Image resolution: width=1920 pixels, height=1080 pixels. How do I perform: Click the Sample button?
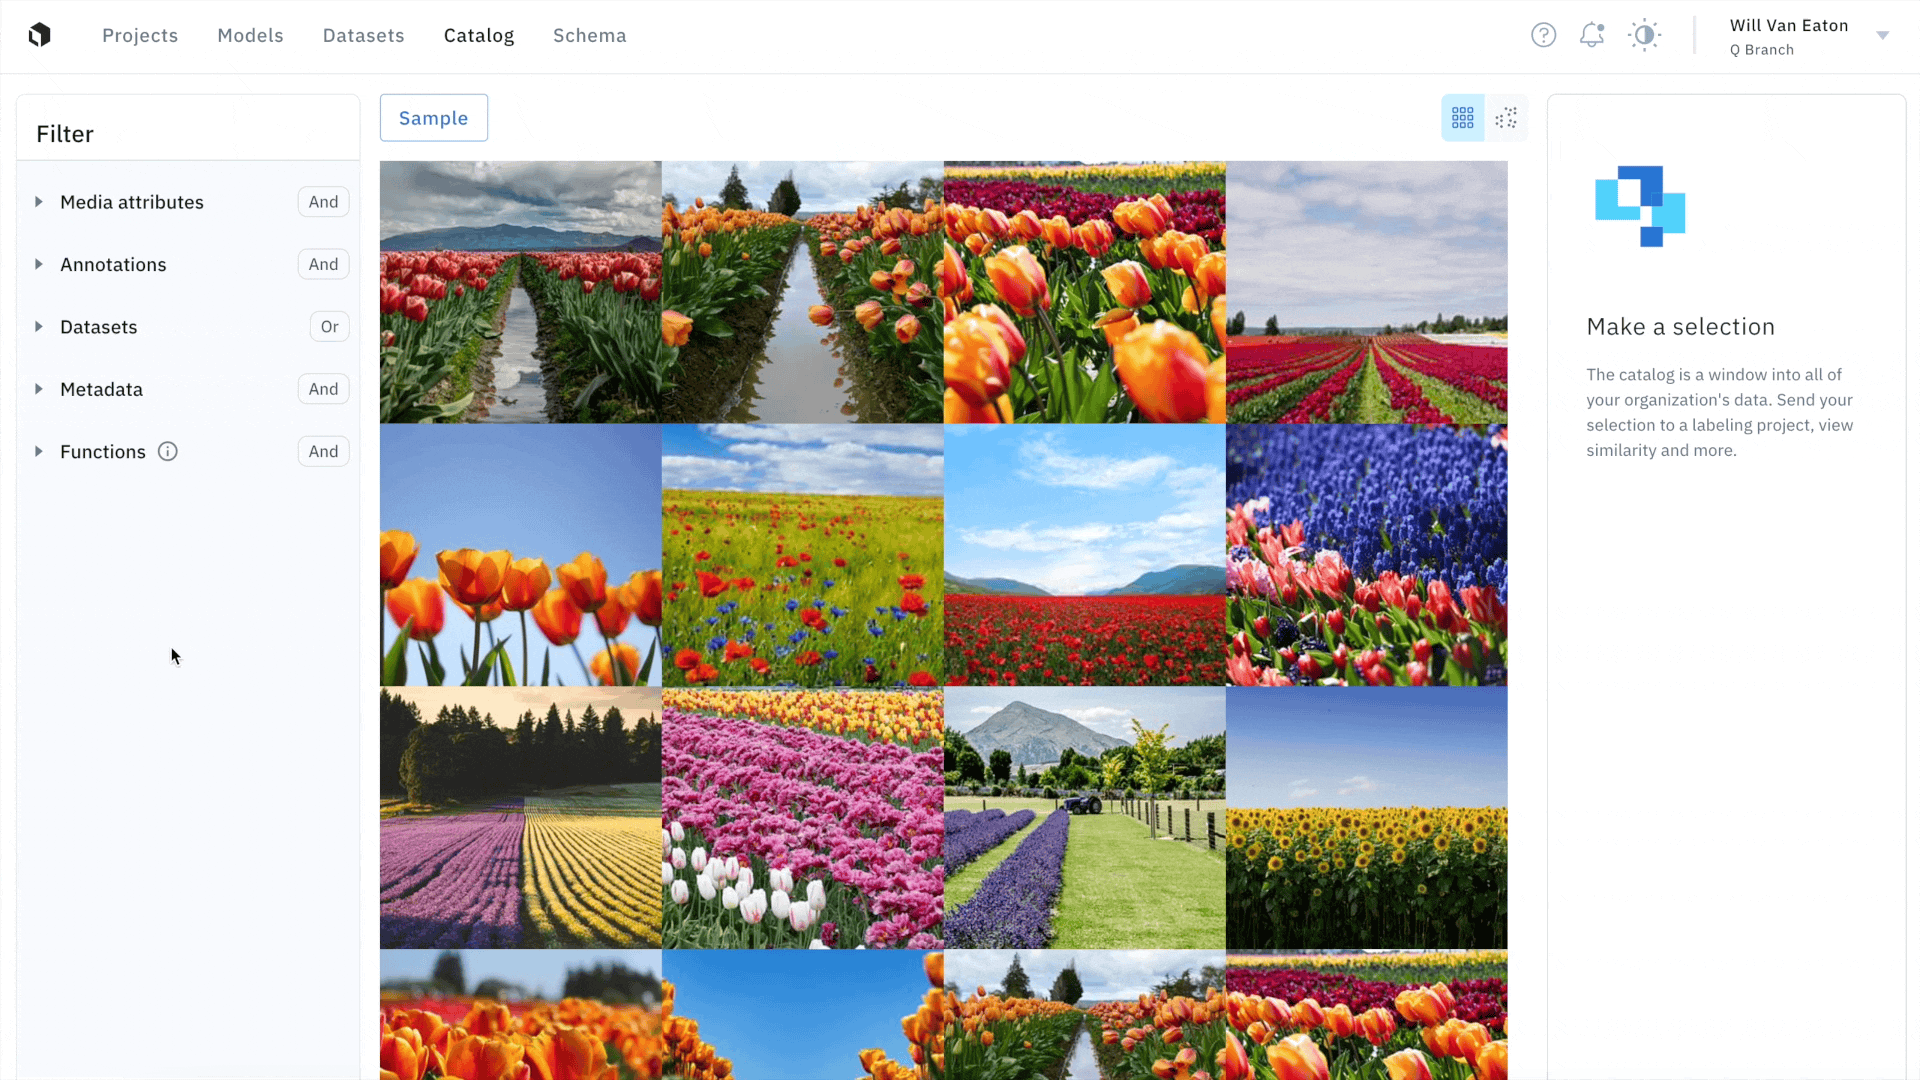point(434,118)
